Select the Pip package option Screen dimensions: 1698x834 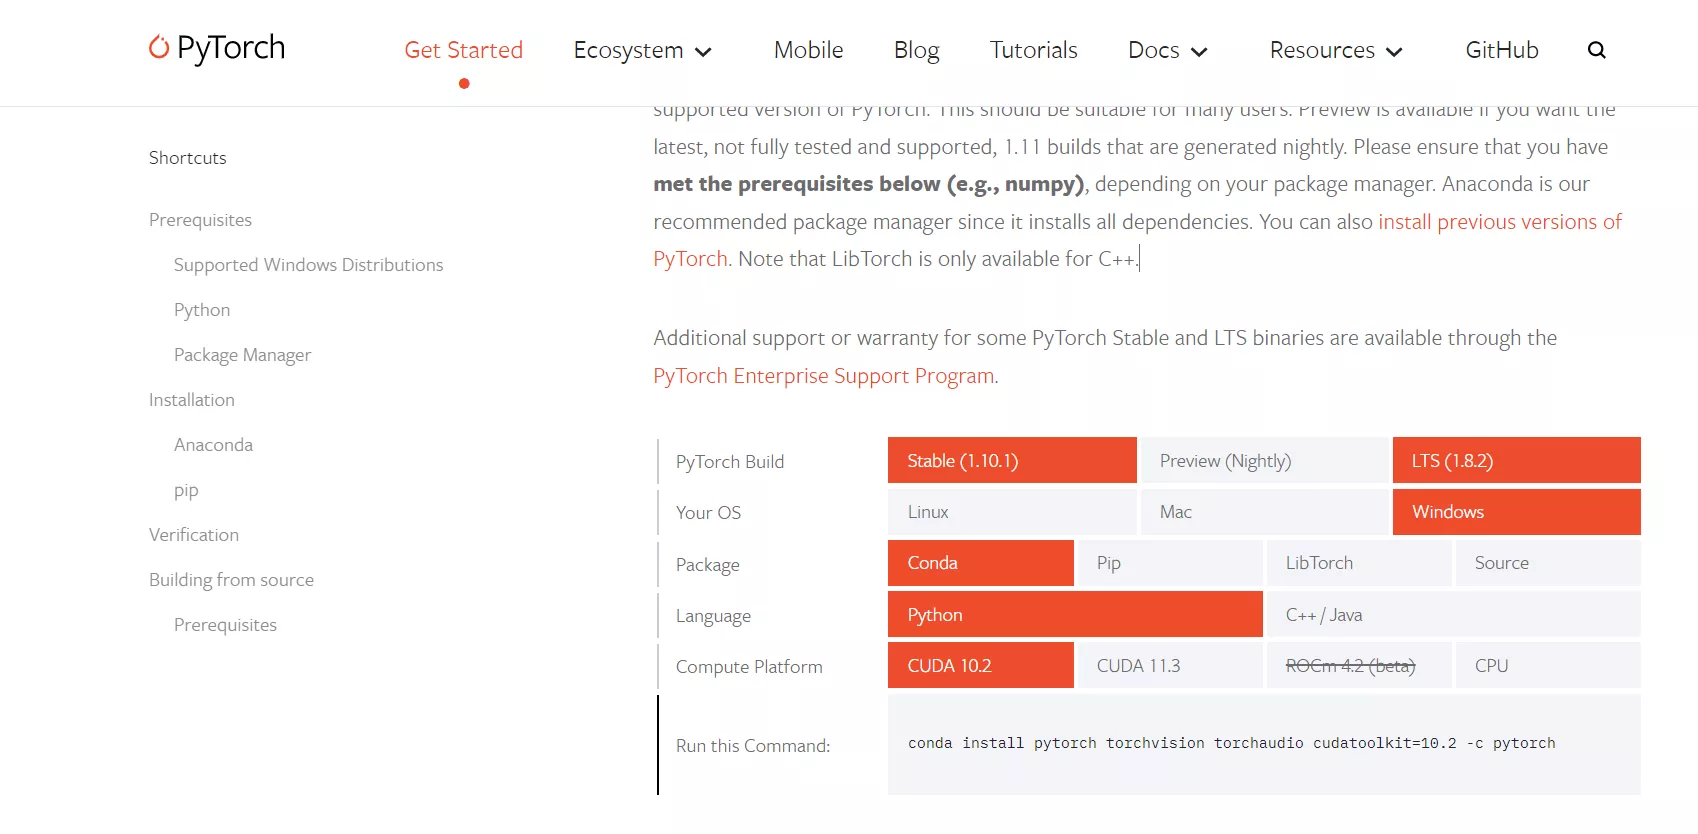point(1169,563)
